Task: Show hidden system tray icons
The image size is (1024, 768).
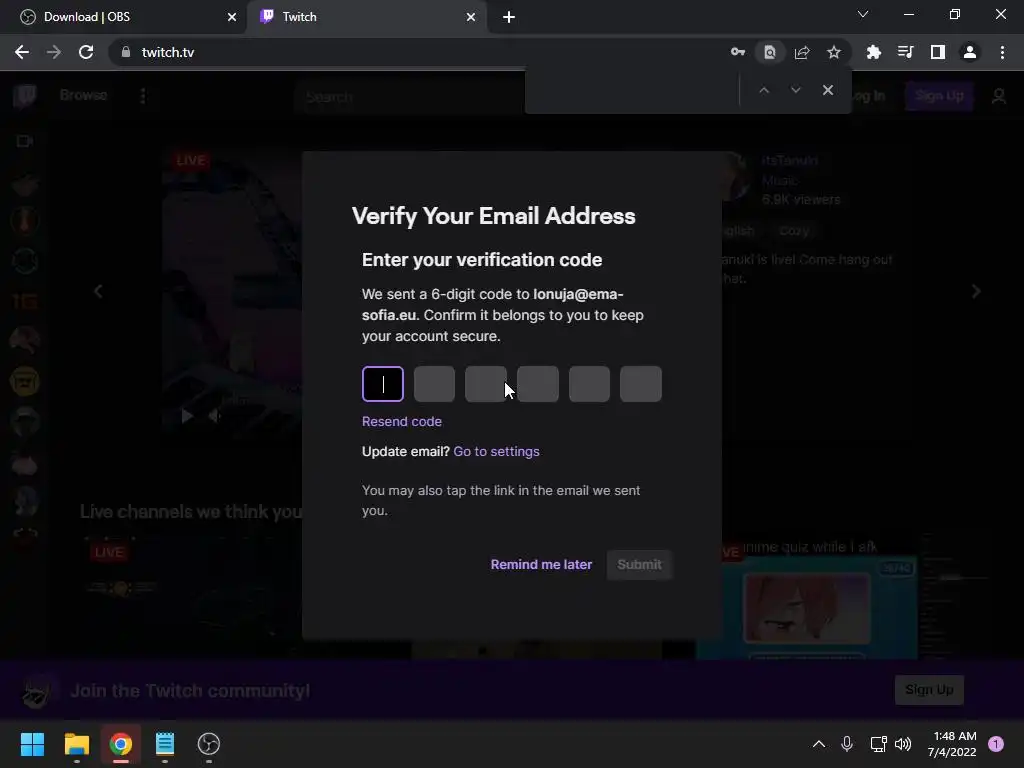Action: coord(818,744)
